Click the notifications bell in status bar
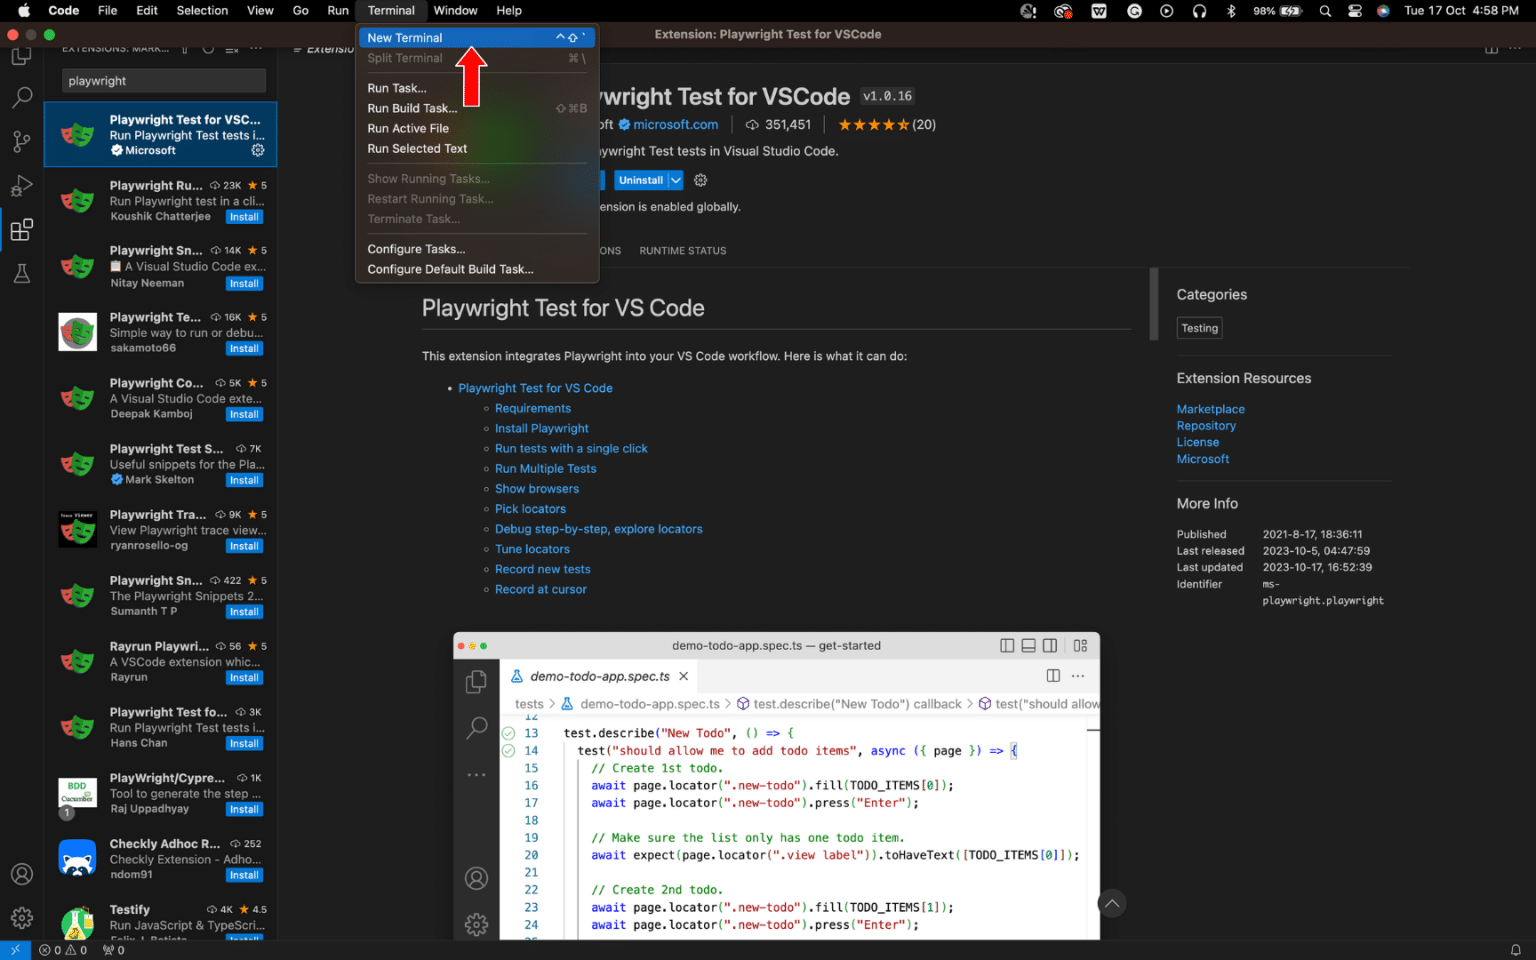 (x=1515, y=950)
